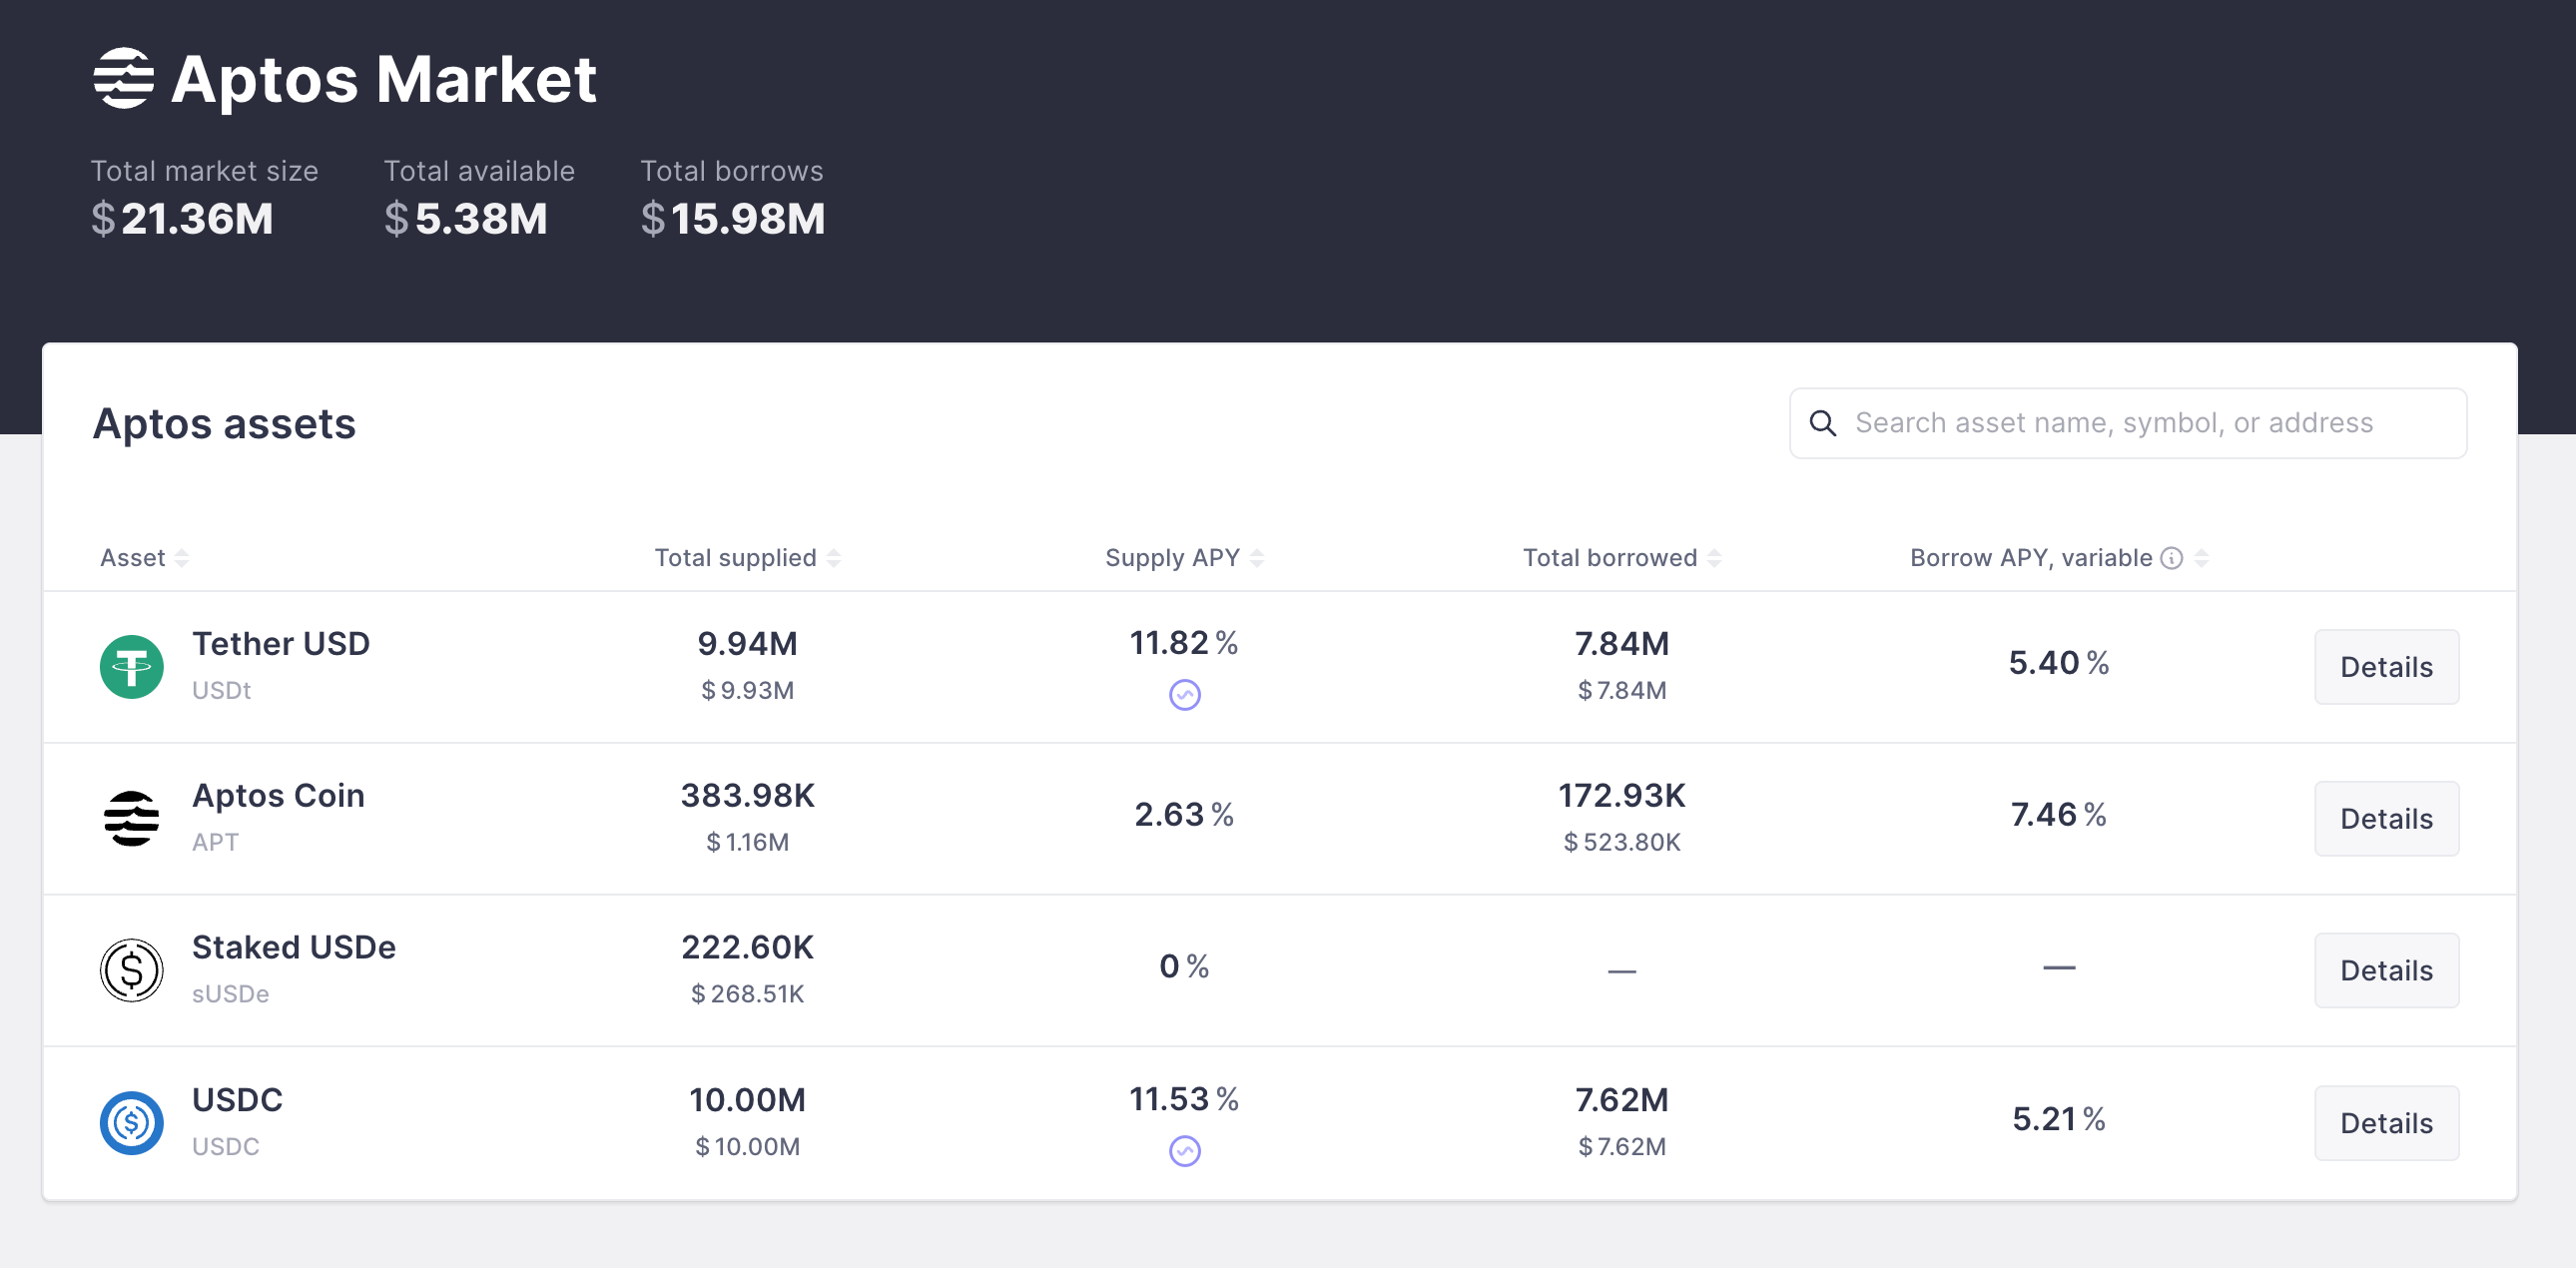Click the Staked USDe token icon

[131, 970]
